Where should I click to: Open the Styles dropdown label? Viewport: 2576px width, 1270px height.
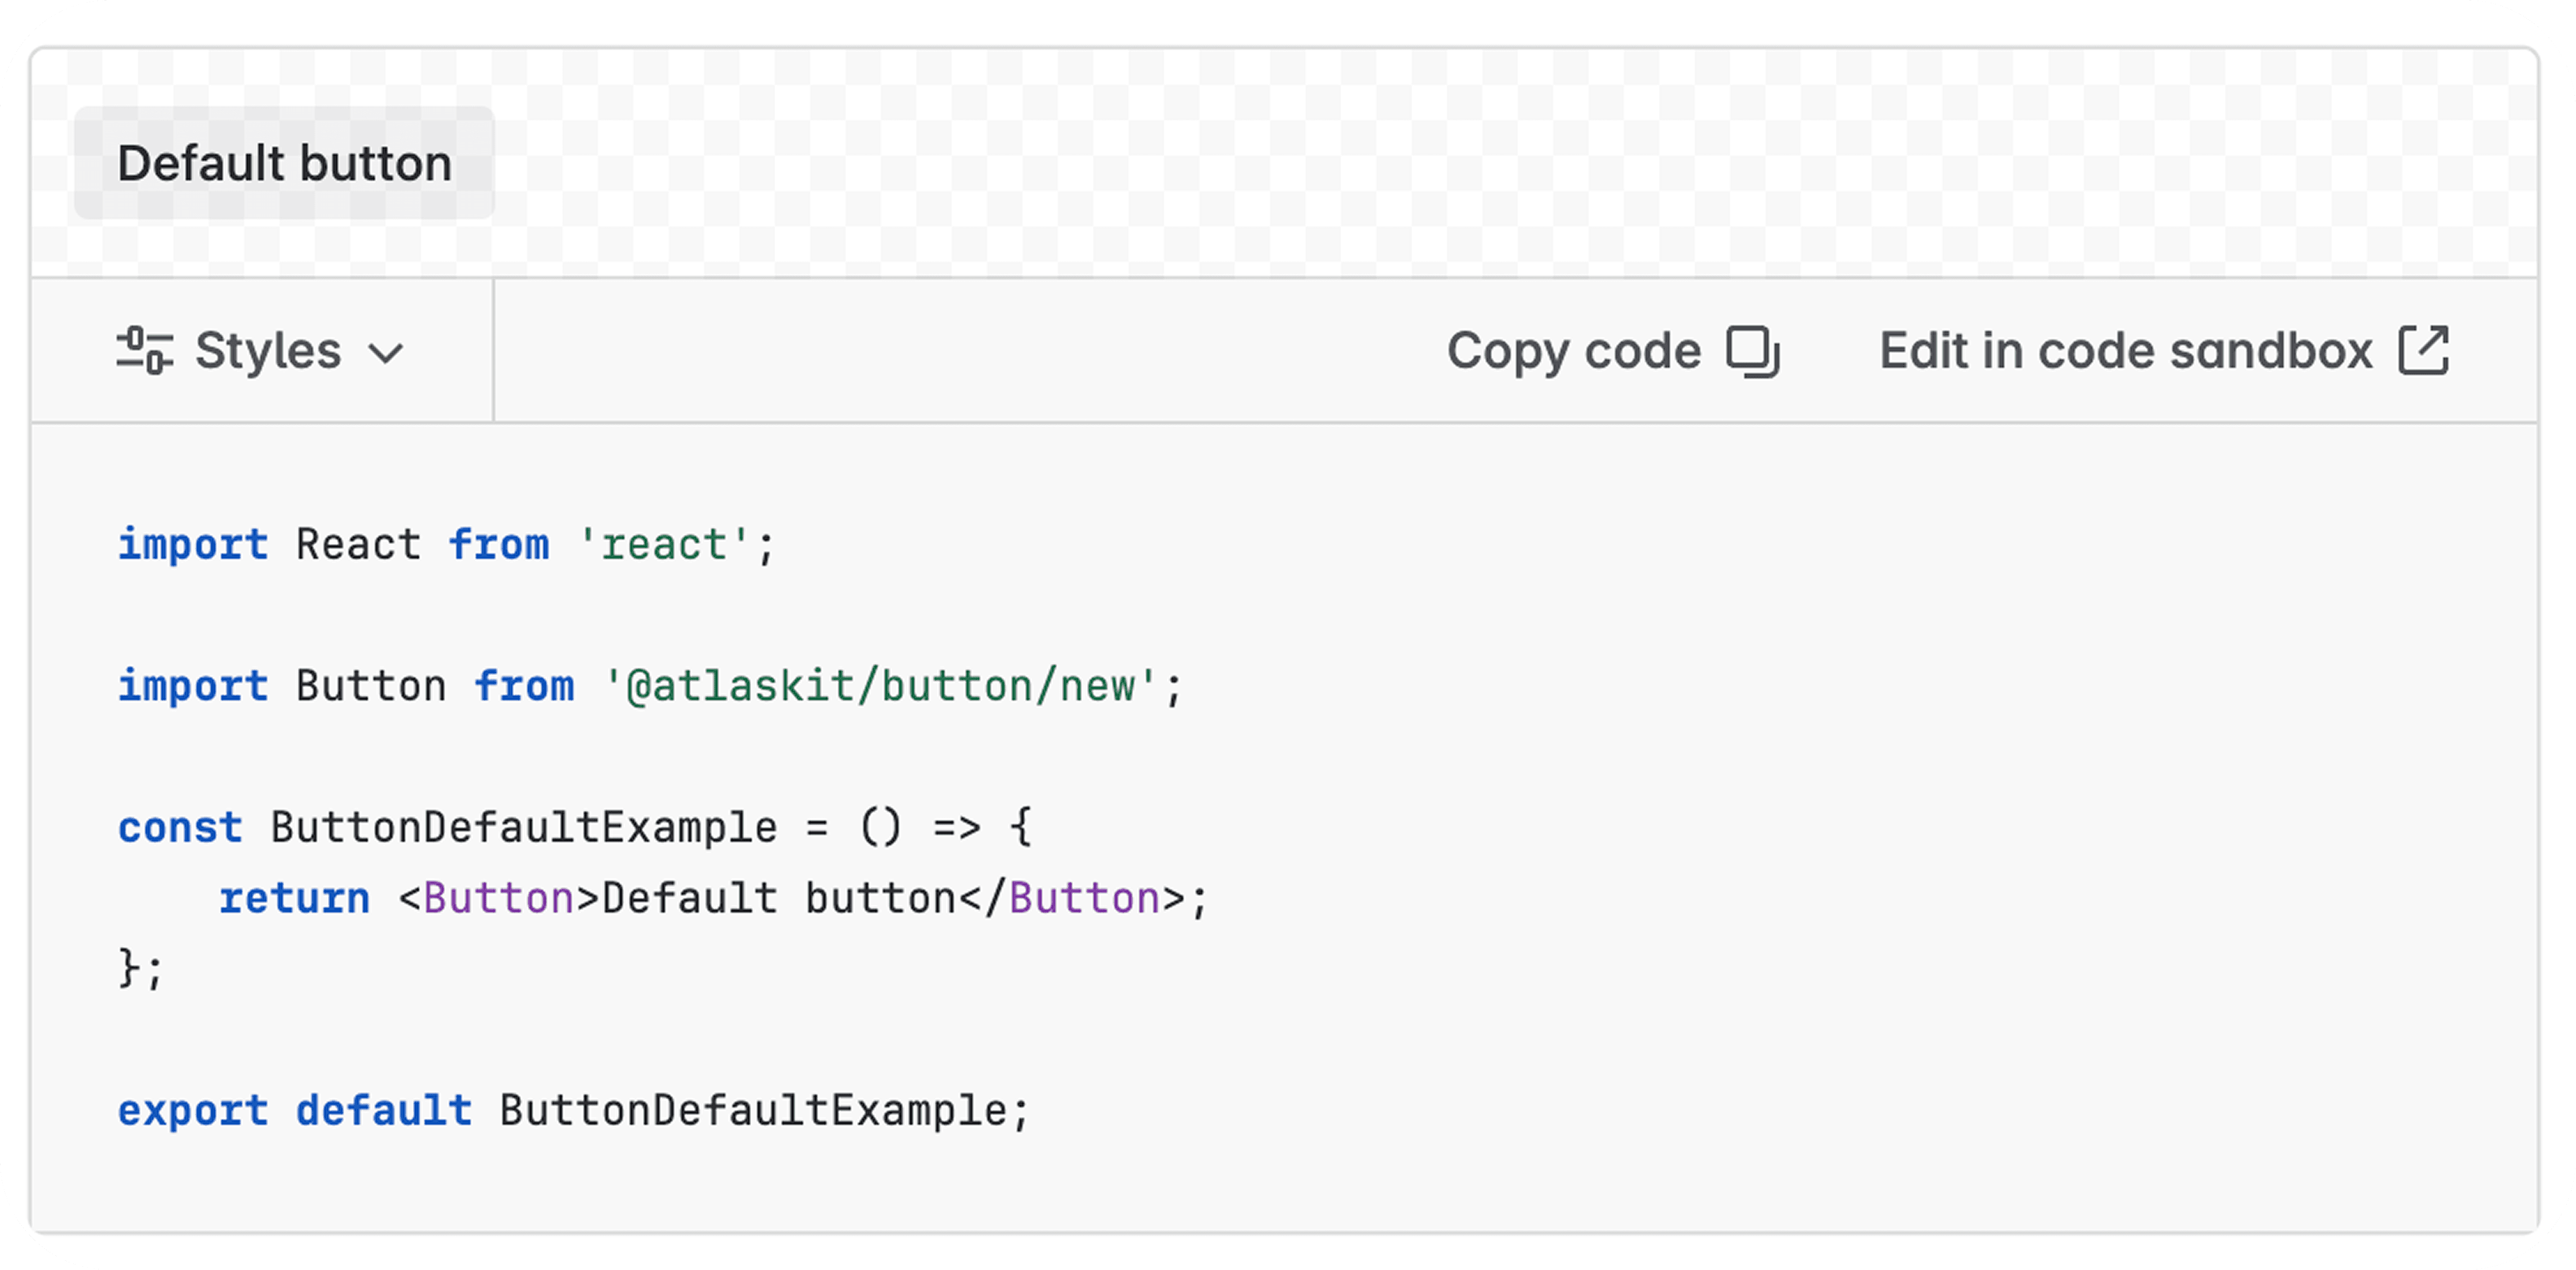[x=268, y=351]
